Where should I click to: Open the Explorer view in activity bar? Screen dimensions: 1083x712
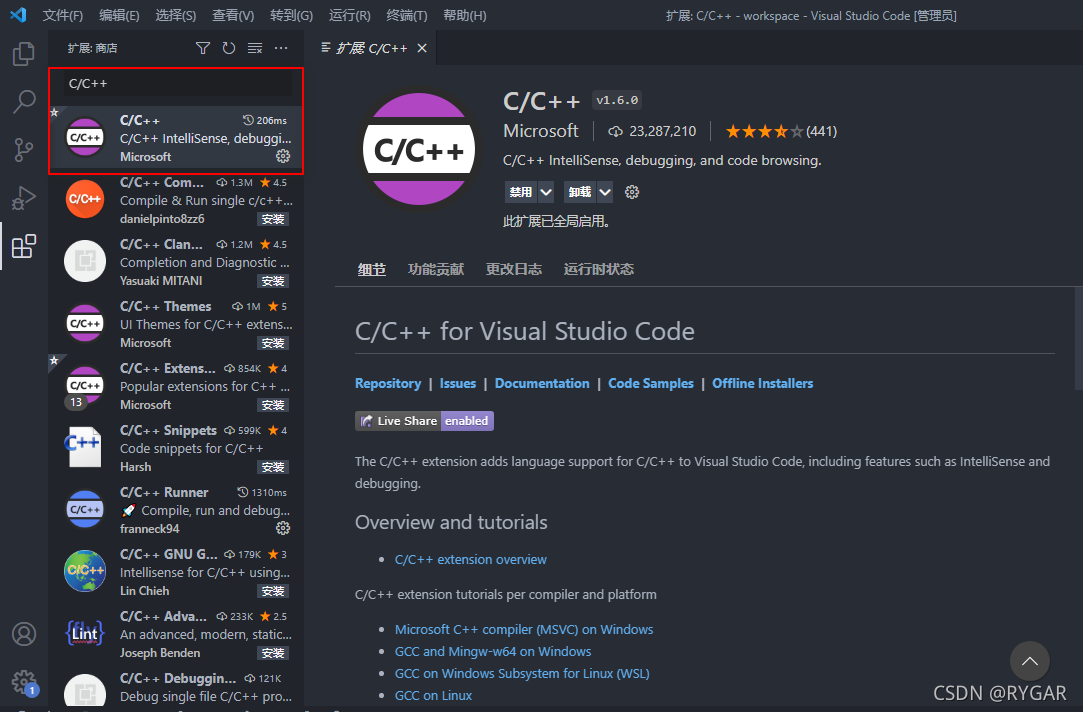coord(23,54)
